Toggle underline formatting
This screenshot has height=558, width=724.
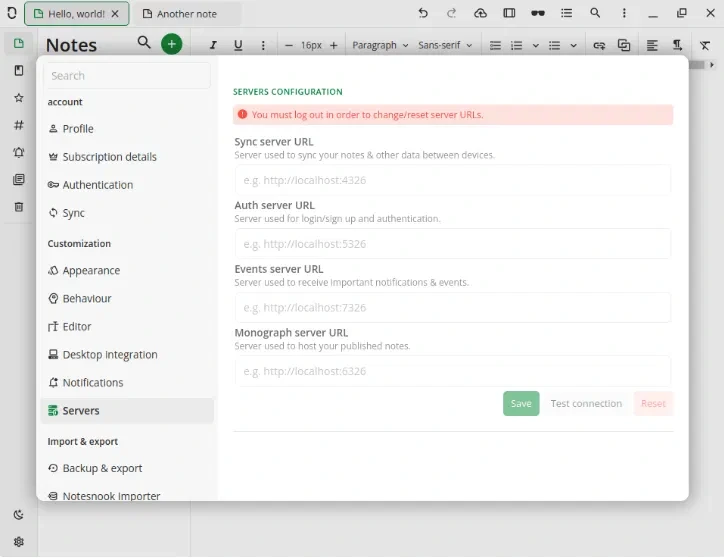238,46
